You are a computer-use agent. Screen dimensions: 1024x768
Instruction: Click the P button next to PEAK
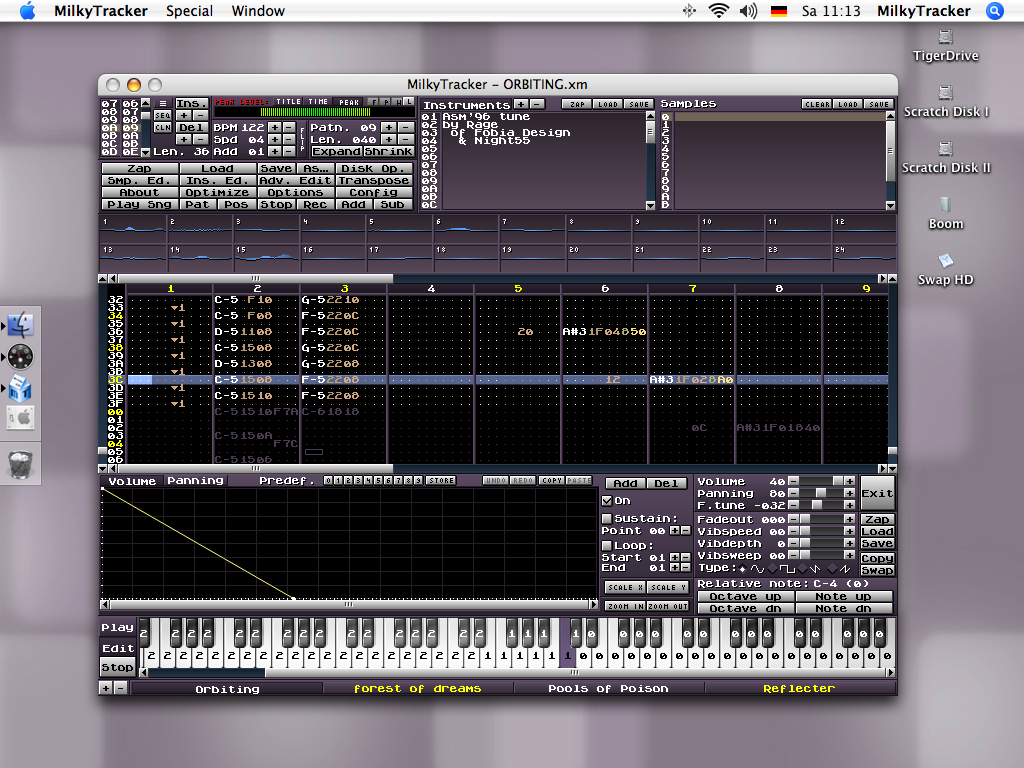(x=385, y=103)
